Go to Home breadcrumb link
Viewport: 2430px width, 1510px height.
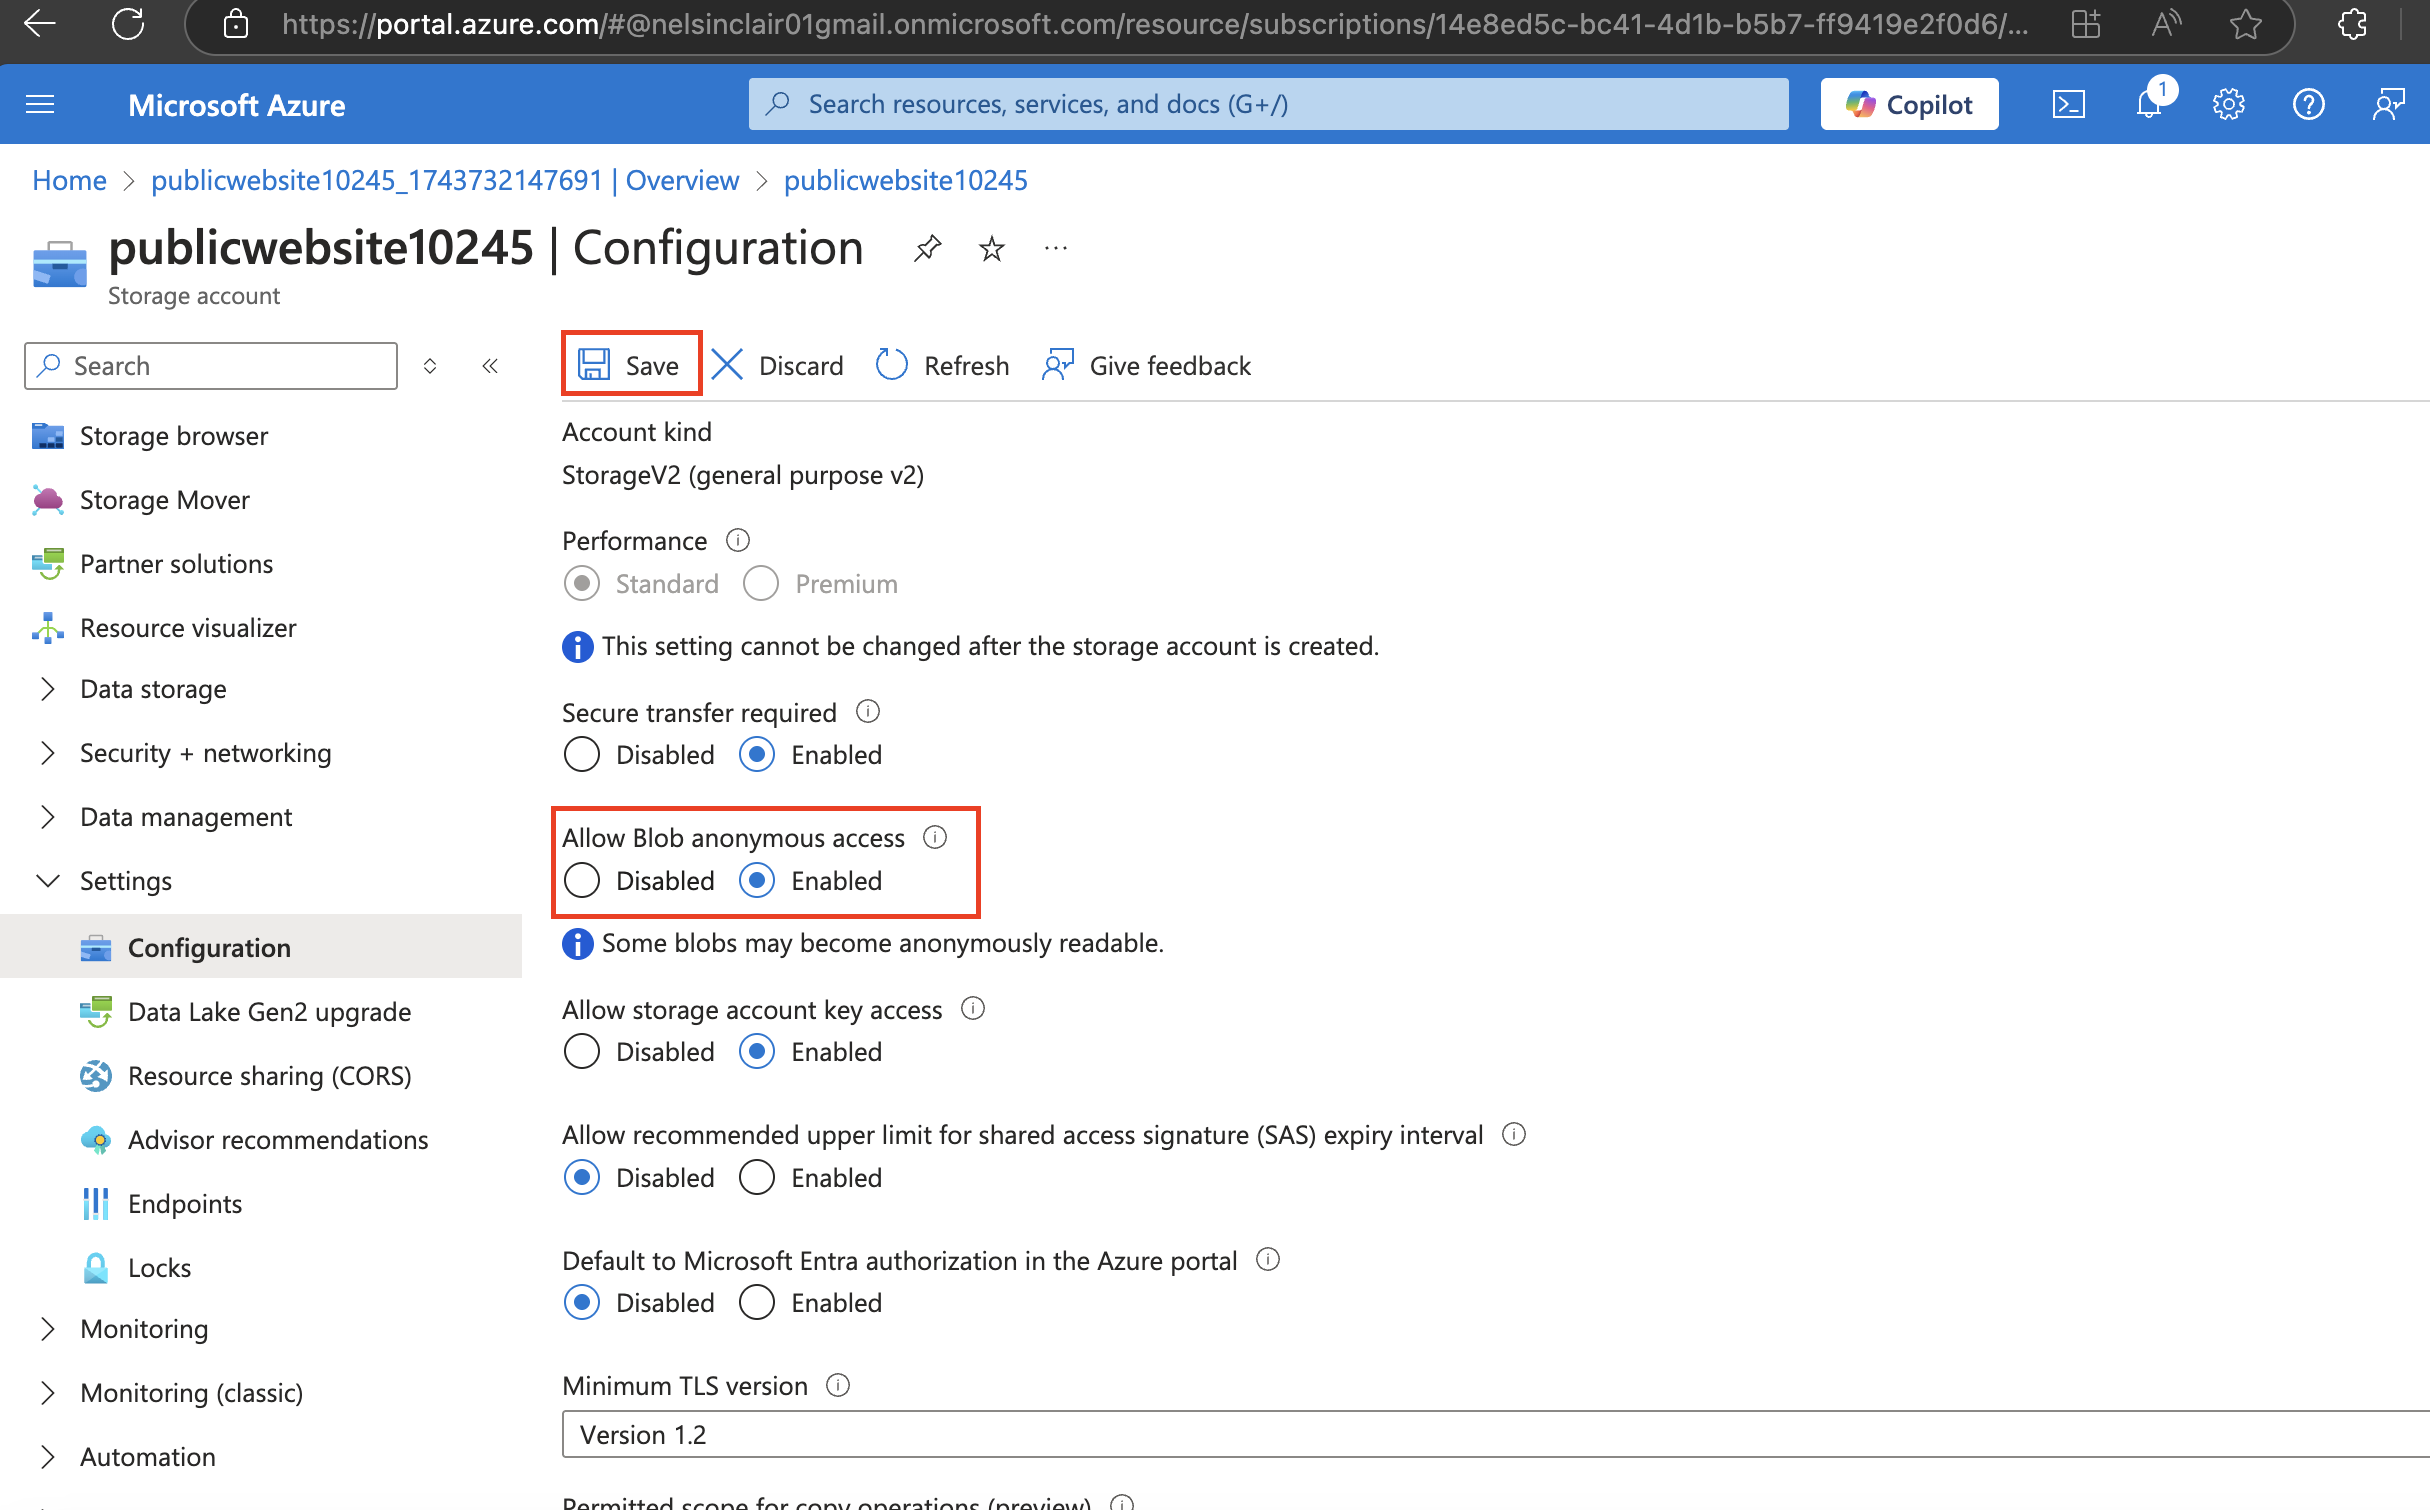(69, 180)
